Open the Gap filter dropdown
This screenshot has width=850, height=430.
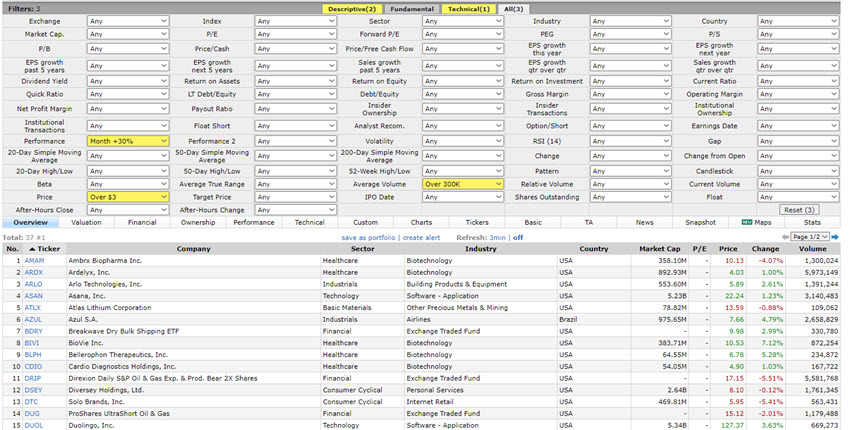(798, 141)
